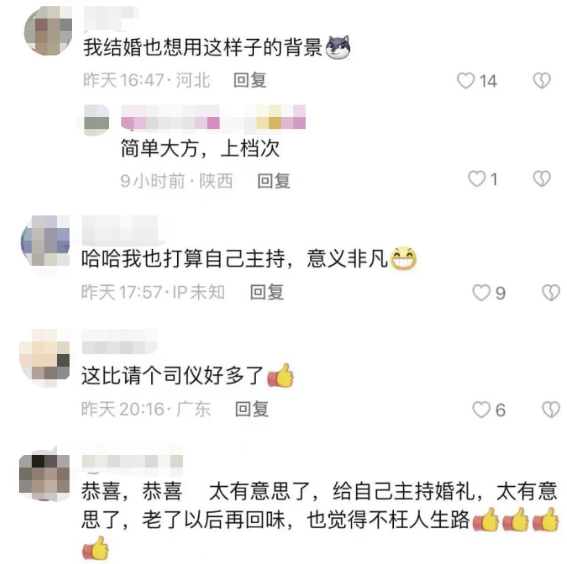Viewport: 567px width, 564px height.
Task: Dislike the reply from 陕西
Action: click(542, 179)
